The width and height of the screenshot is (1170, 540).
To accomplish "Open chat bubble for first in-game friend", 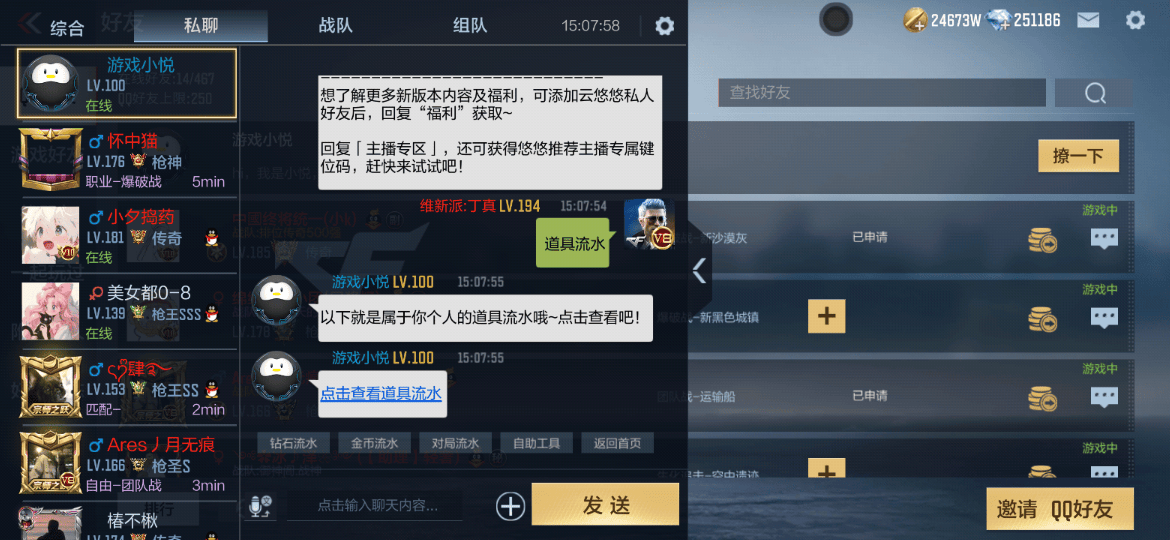I will [x=1104, y=239].
